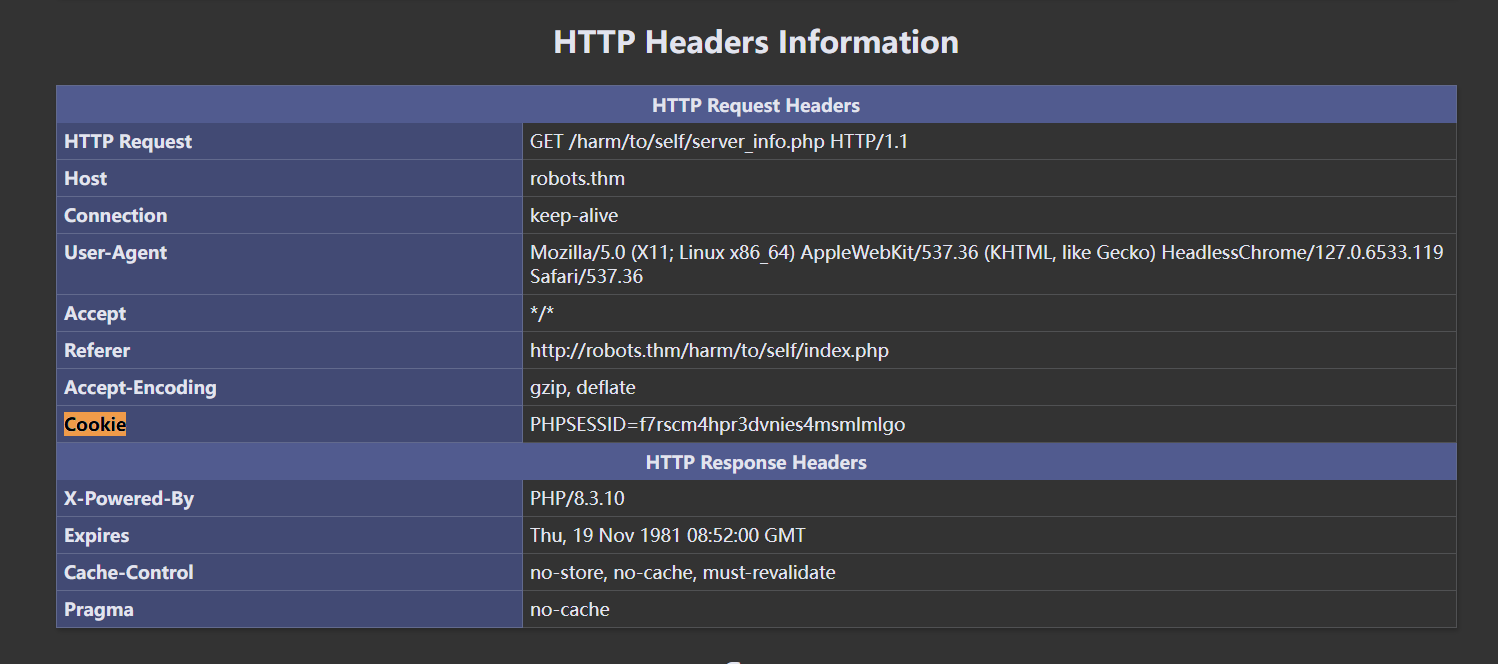Select the robots.thm host value
The height and width of the screenshot is (664, 1498).
[x=577, y=179]
